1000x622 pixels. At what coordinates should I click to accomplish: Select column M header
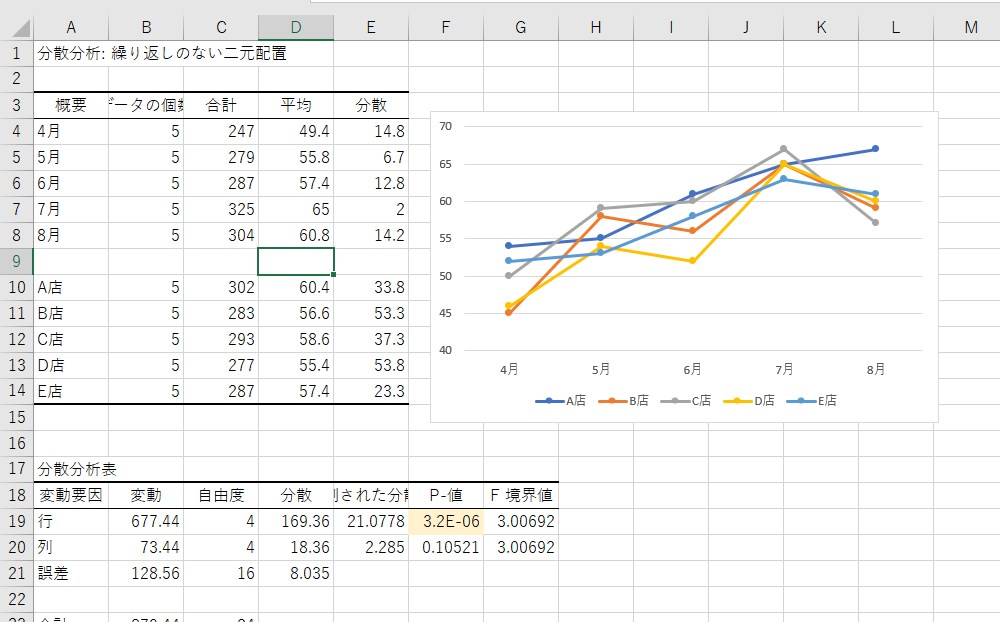click(971, 27)
